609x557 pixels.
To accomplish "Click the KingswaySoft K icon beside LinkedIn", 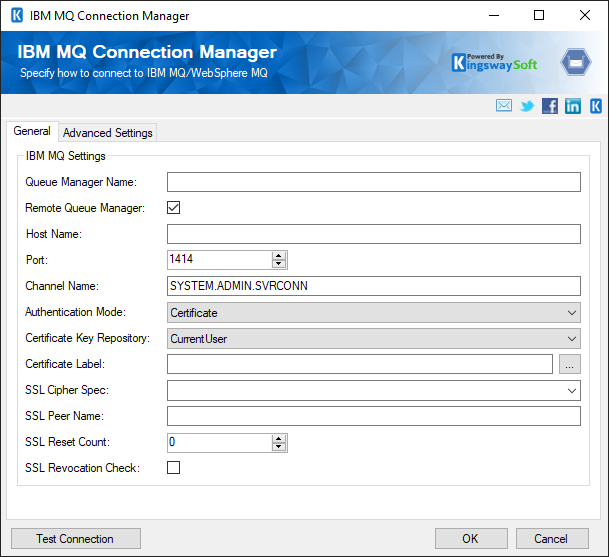I will tap(596, 106).
